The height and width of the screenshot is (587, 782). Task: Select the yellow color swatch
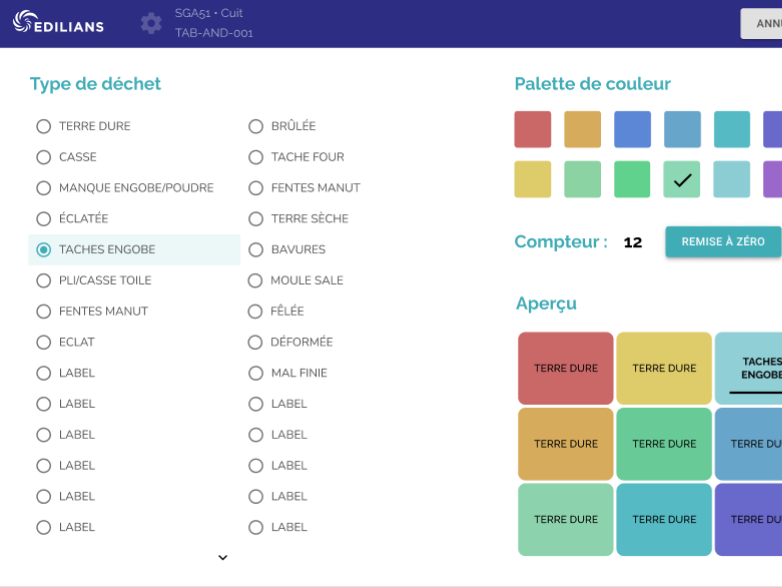[533, 179]
